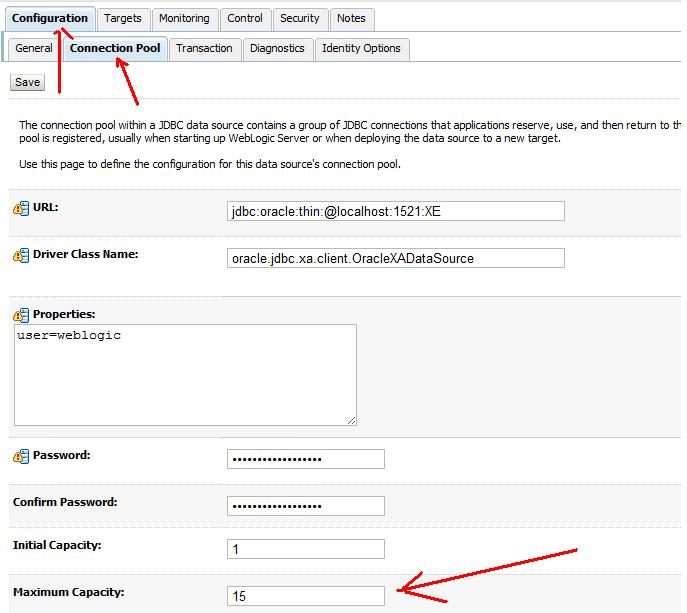Click the Properties label
This screenshot has height=613, width=687.
point(64,314)
